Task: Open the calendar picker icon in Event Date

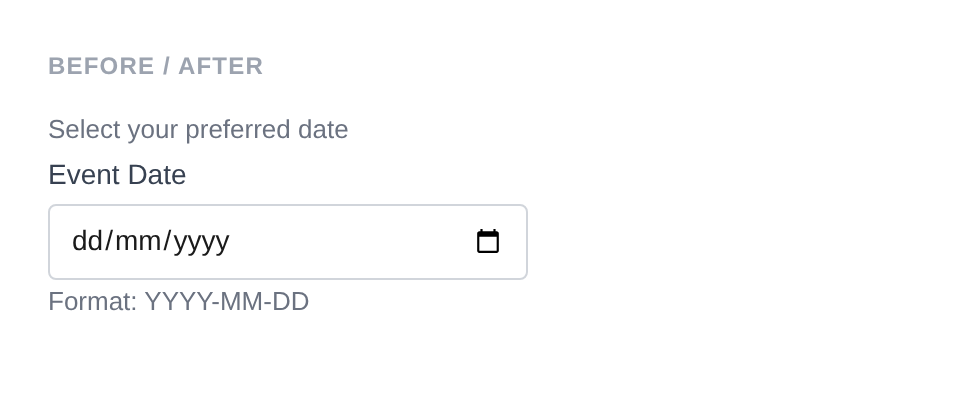Action: [487, 242]
